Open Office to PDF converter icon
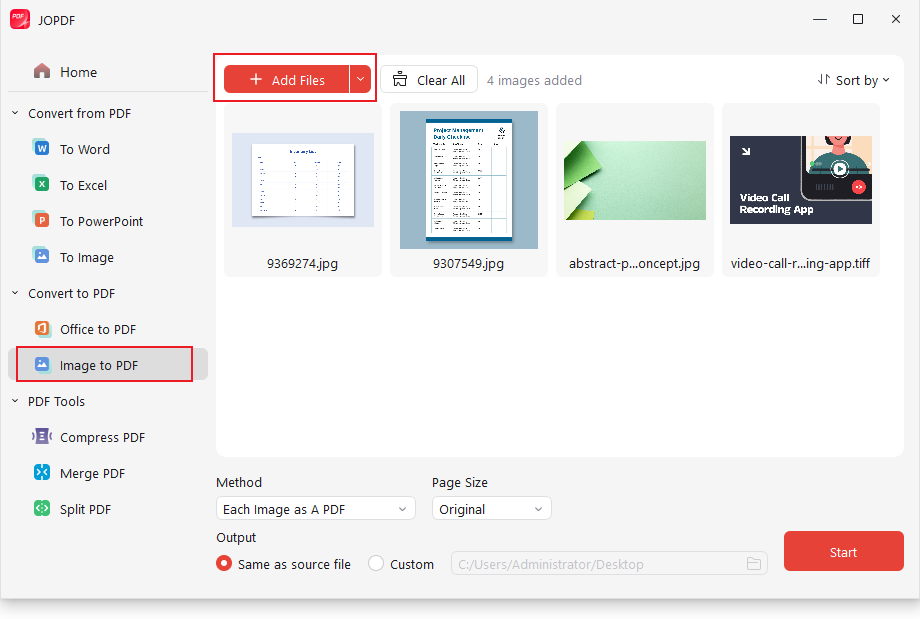This screenshot has height=619, width=920. tap(40, 328)
